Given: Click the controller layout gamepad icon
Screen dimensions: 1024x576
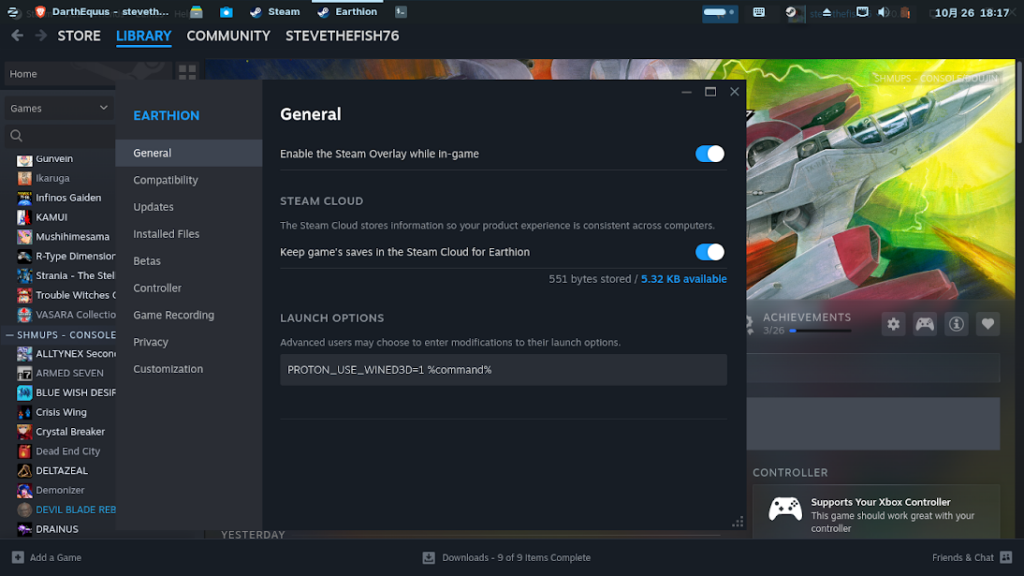Looking at the screenshot, I should click(925, 324).
